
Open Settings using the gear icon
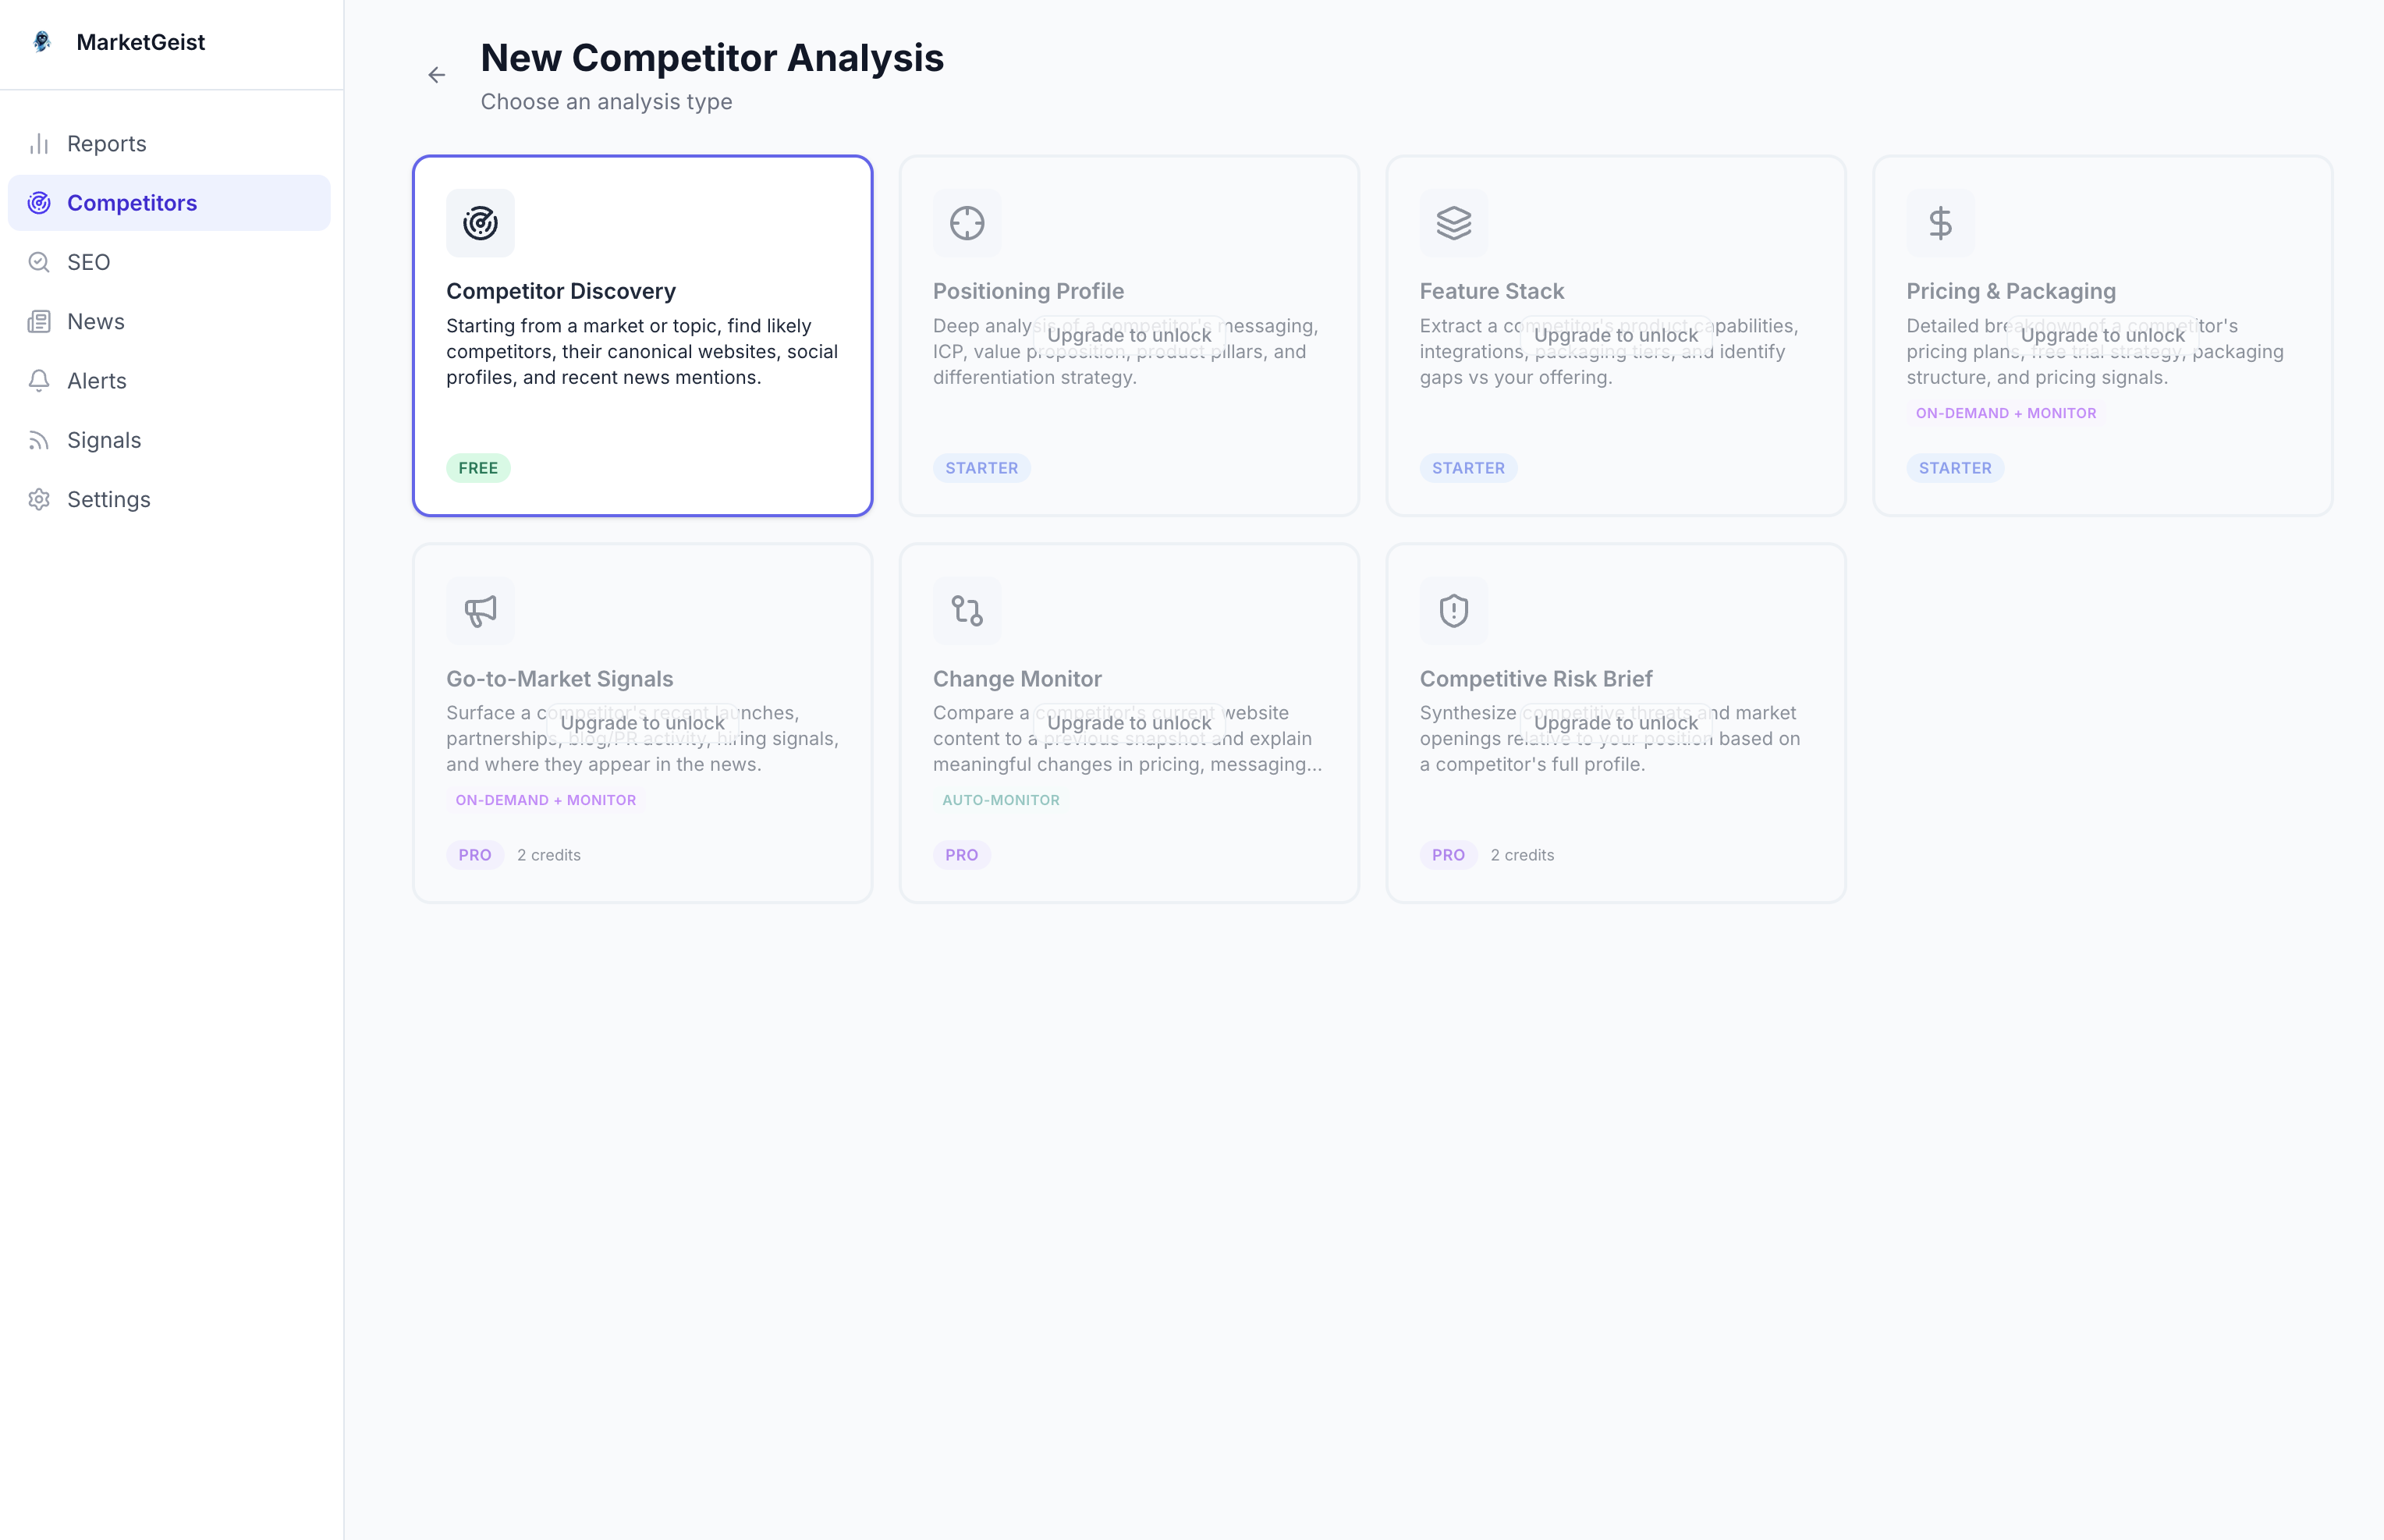[39, 499]
